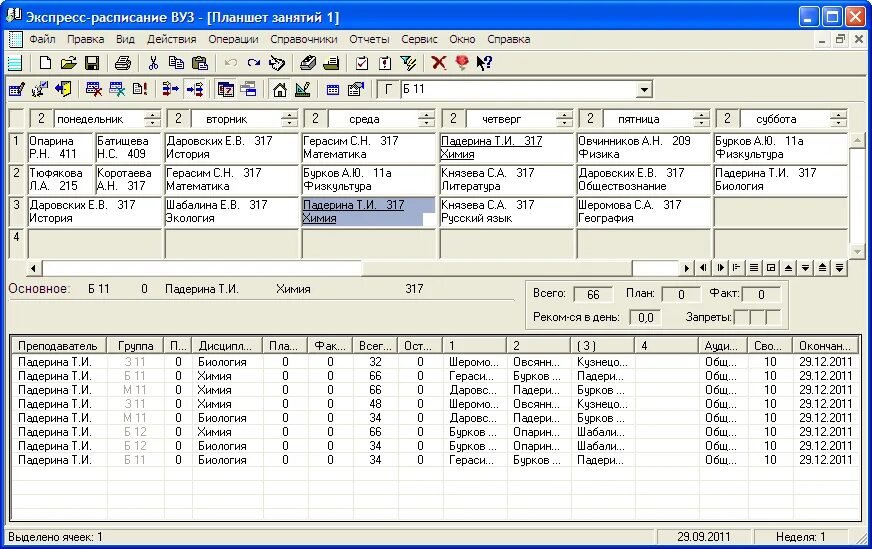Select the Шабалина Е.В. Экология cell
Image resolution: width=872 pixels, height=549 pixels.
click(231, 211)
